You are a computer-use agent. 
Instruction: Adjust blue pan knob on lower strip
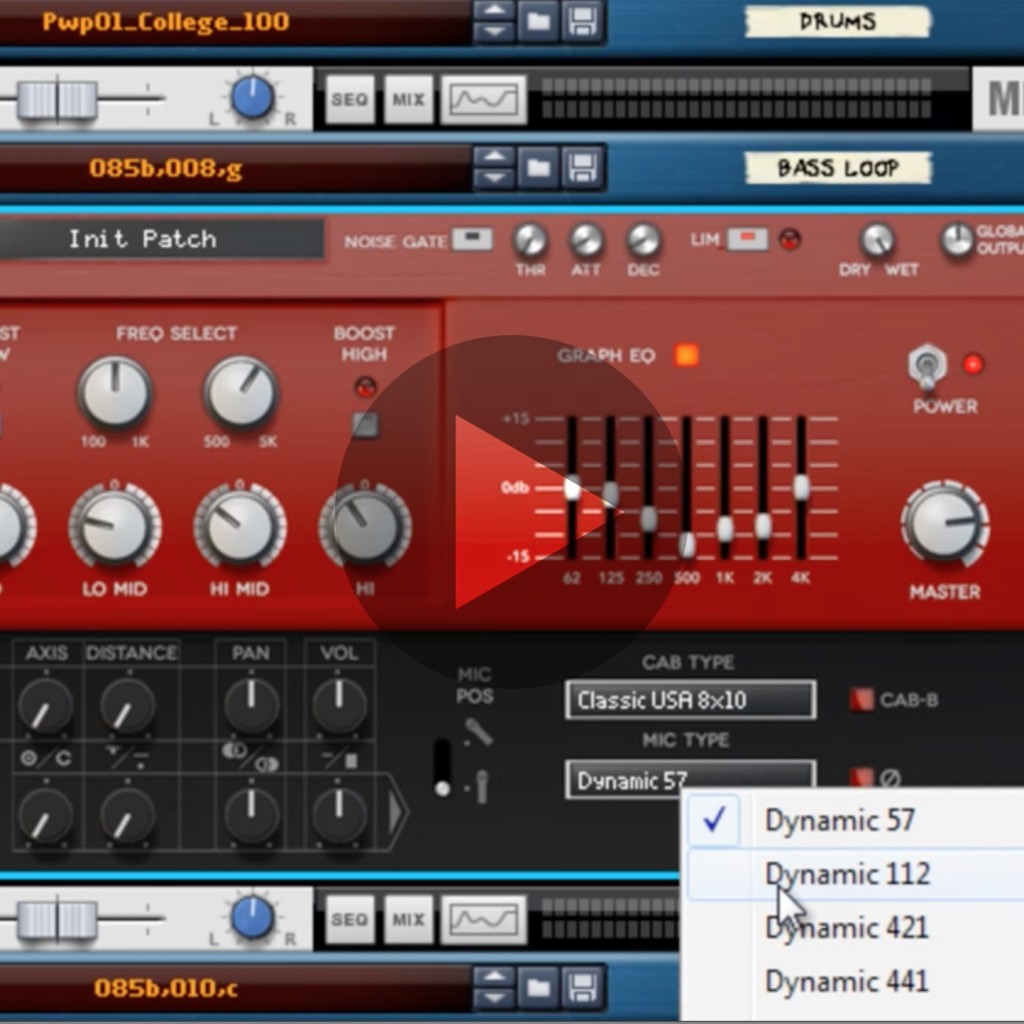(252, 917)
